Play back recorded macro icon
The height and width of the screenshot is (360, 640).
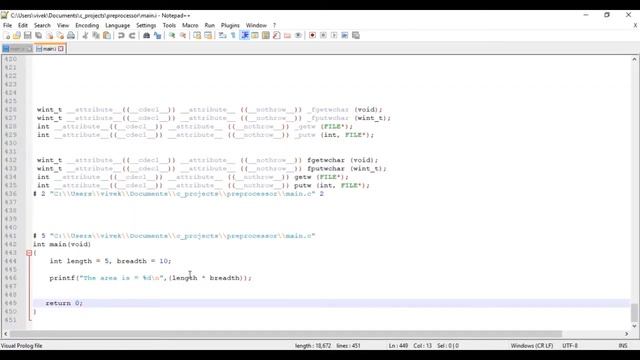point(334,36)
